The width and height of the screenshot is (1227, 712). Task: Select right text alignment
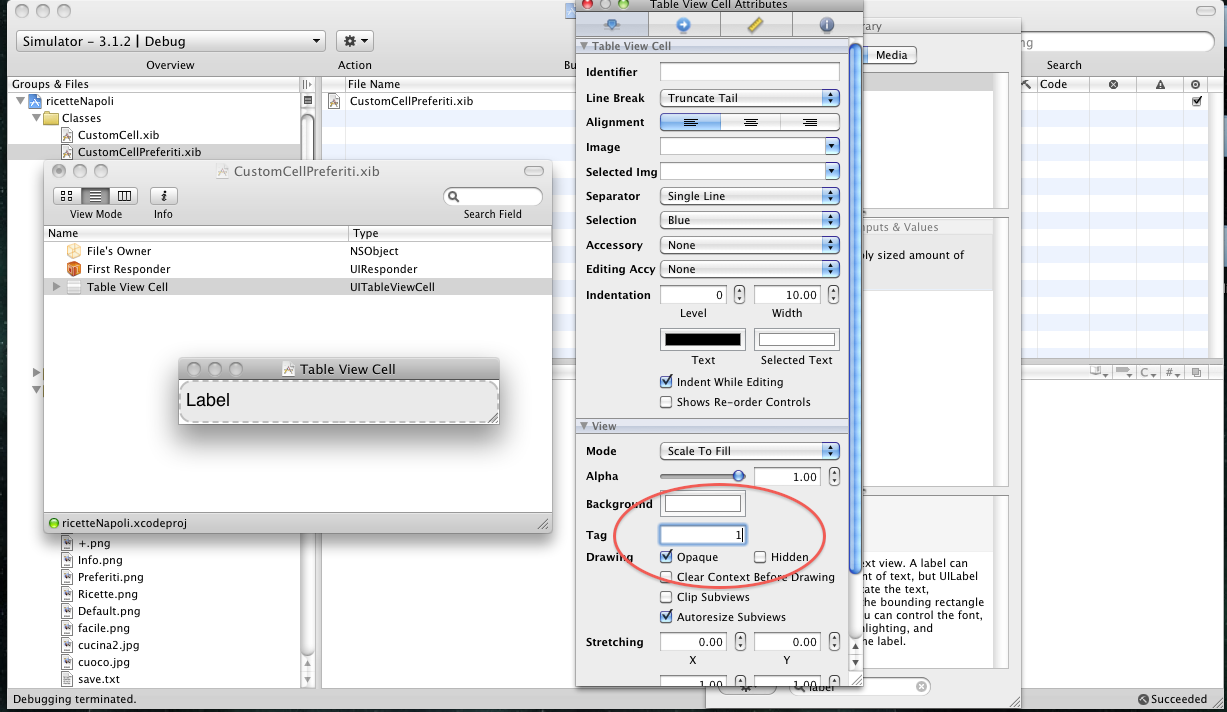click(809, 122)
